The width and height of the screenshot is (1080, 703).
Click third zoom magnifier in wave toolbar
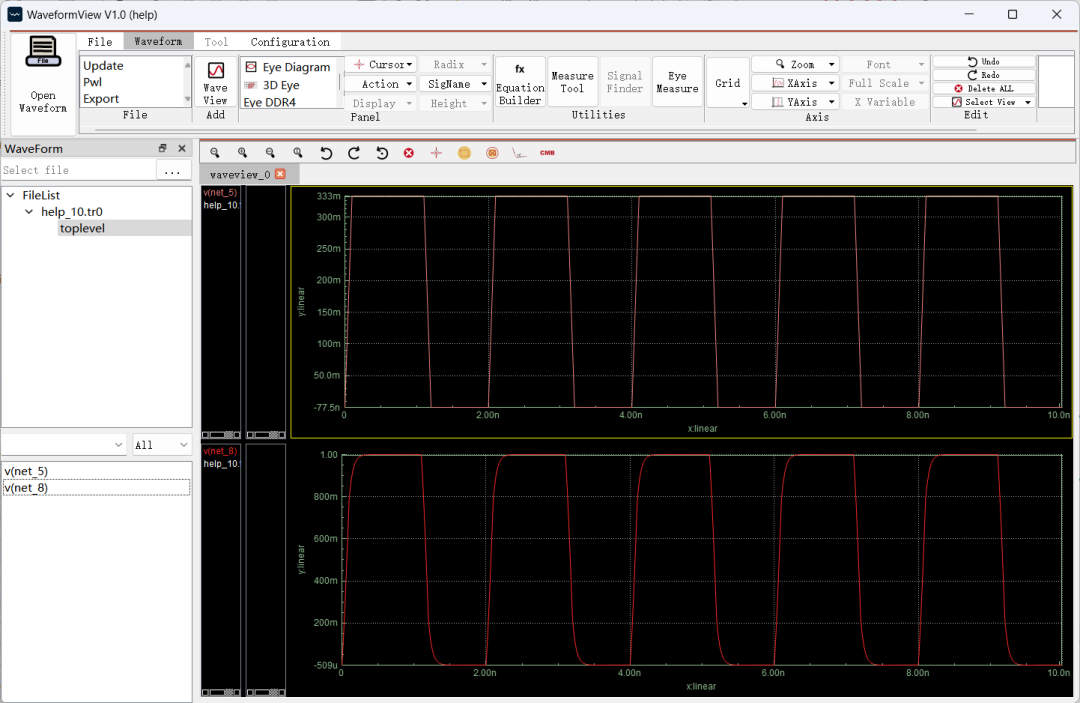click(x=270, y=153)
